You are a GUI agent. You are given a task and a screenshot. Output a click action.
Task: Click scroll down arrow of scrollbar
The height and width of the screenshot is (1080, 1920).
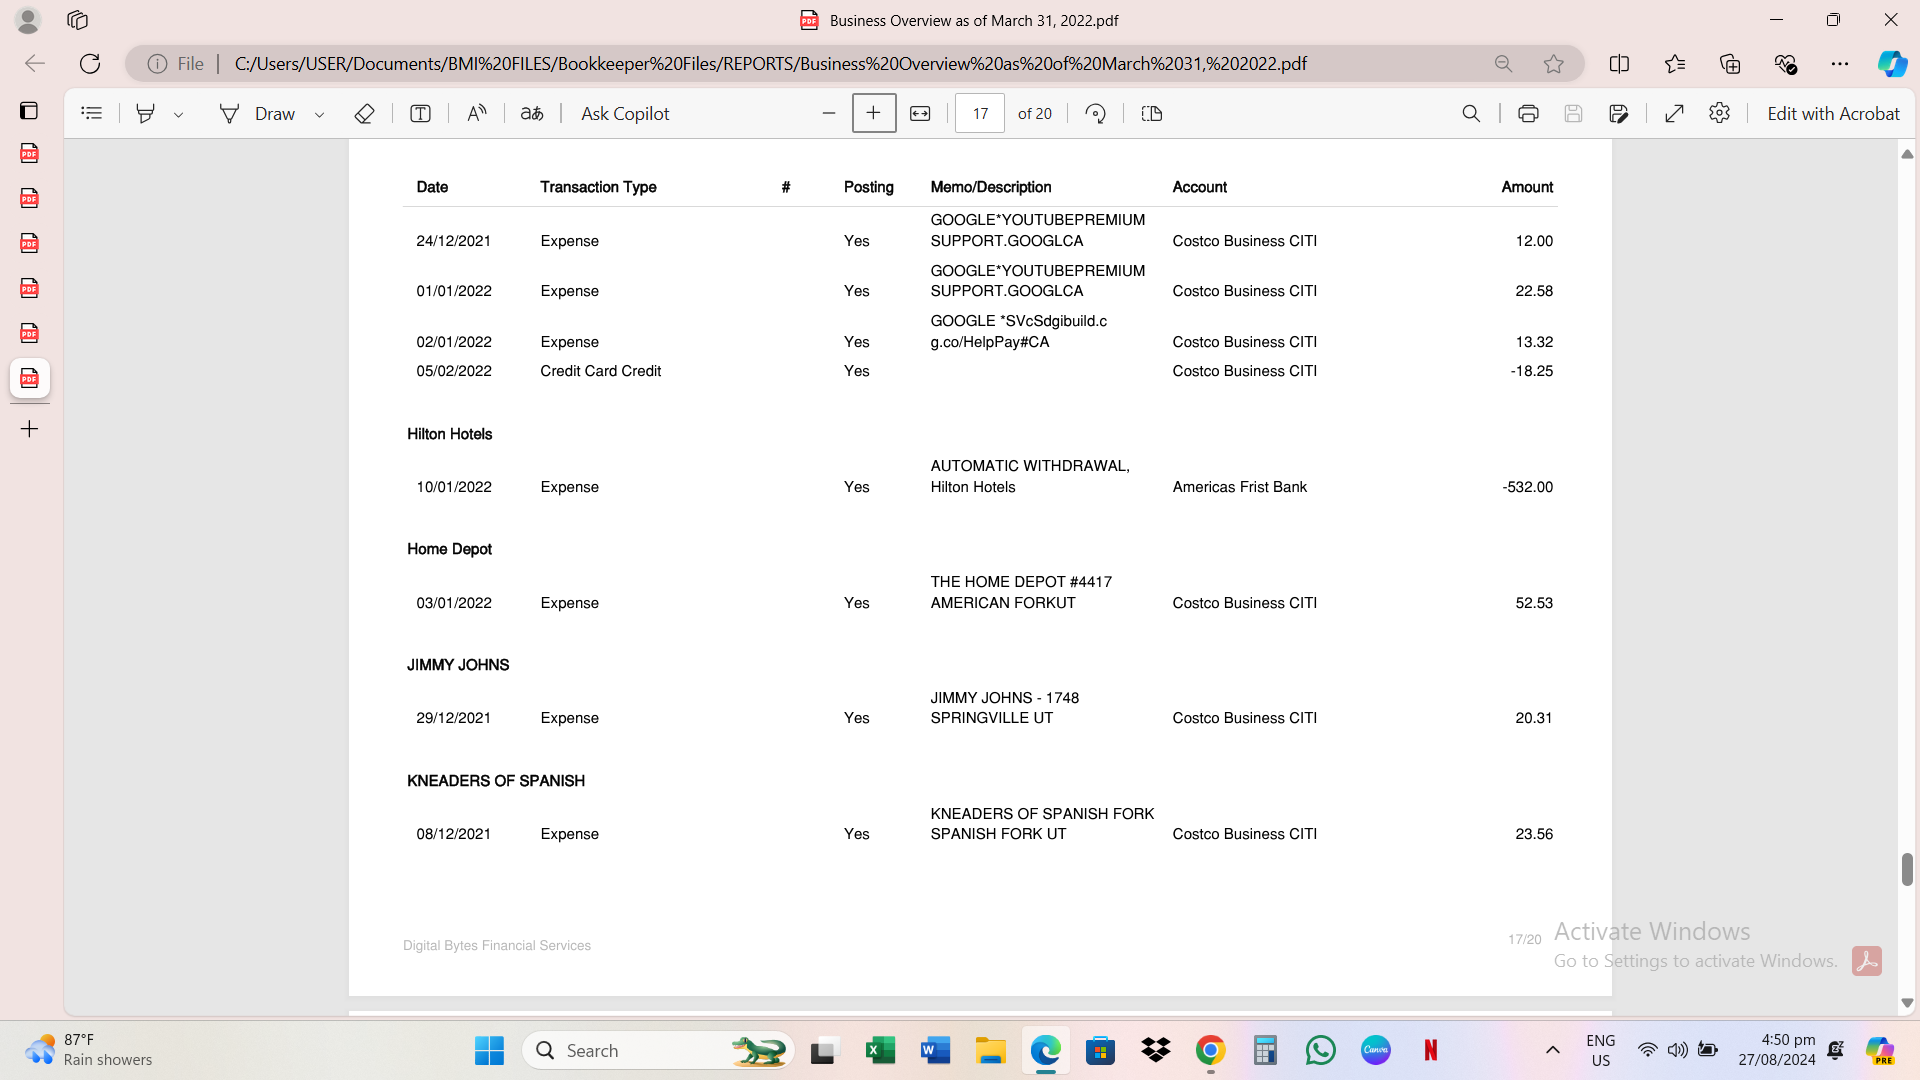tap(1907, 1003)
